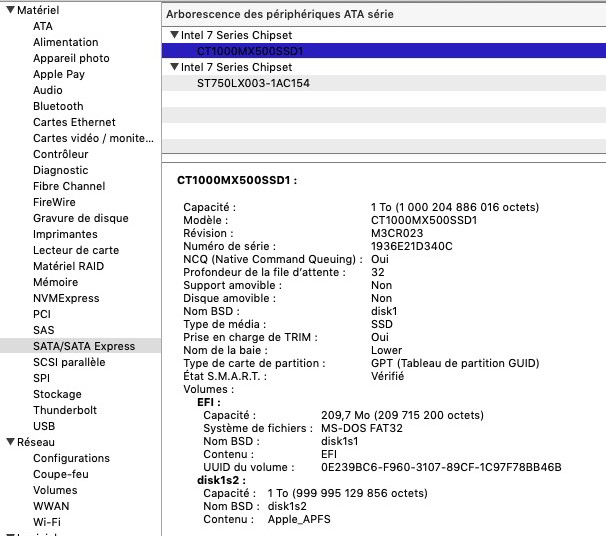Open the PCI category
The image size is (606, 536).
pyautogui.click(x=42, y=314)
